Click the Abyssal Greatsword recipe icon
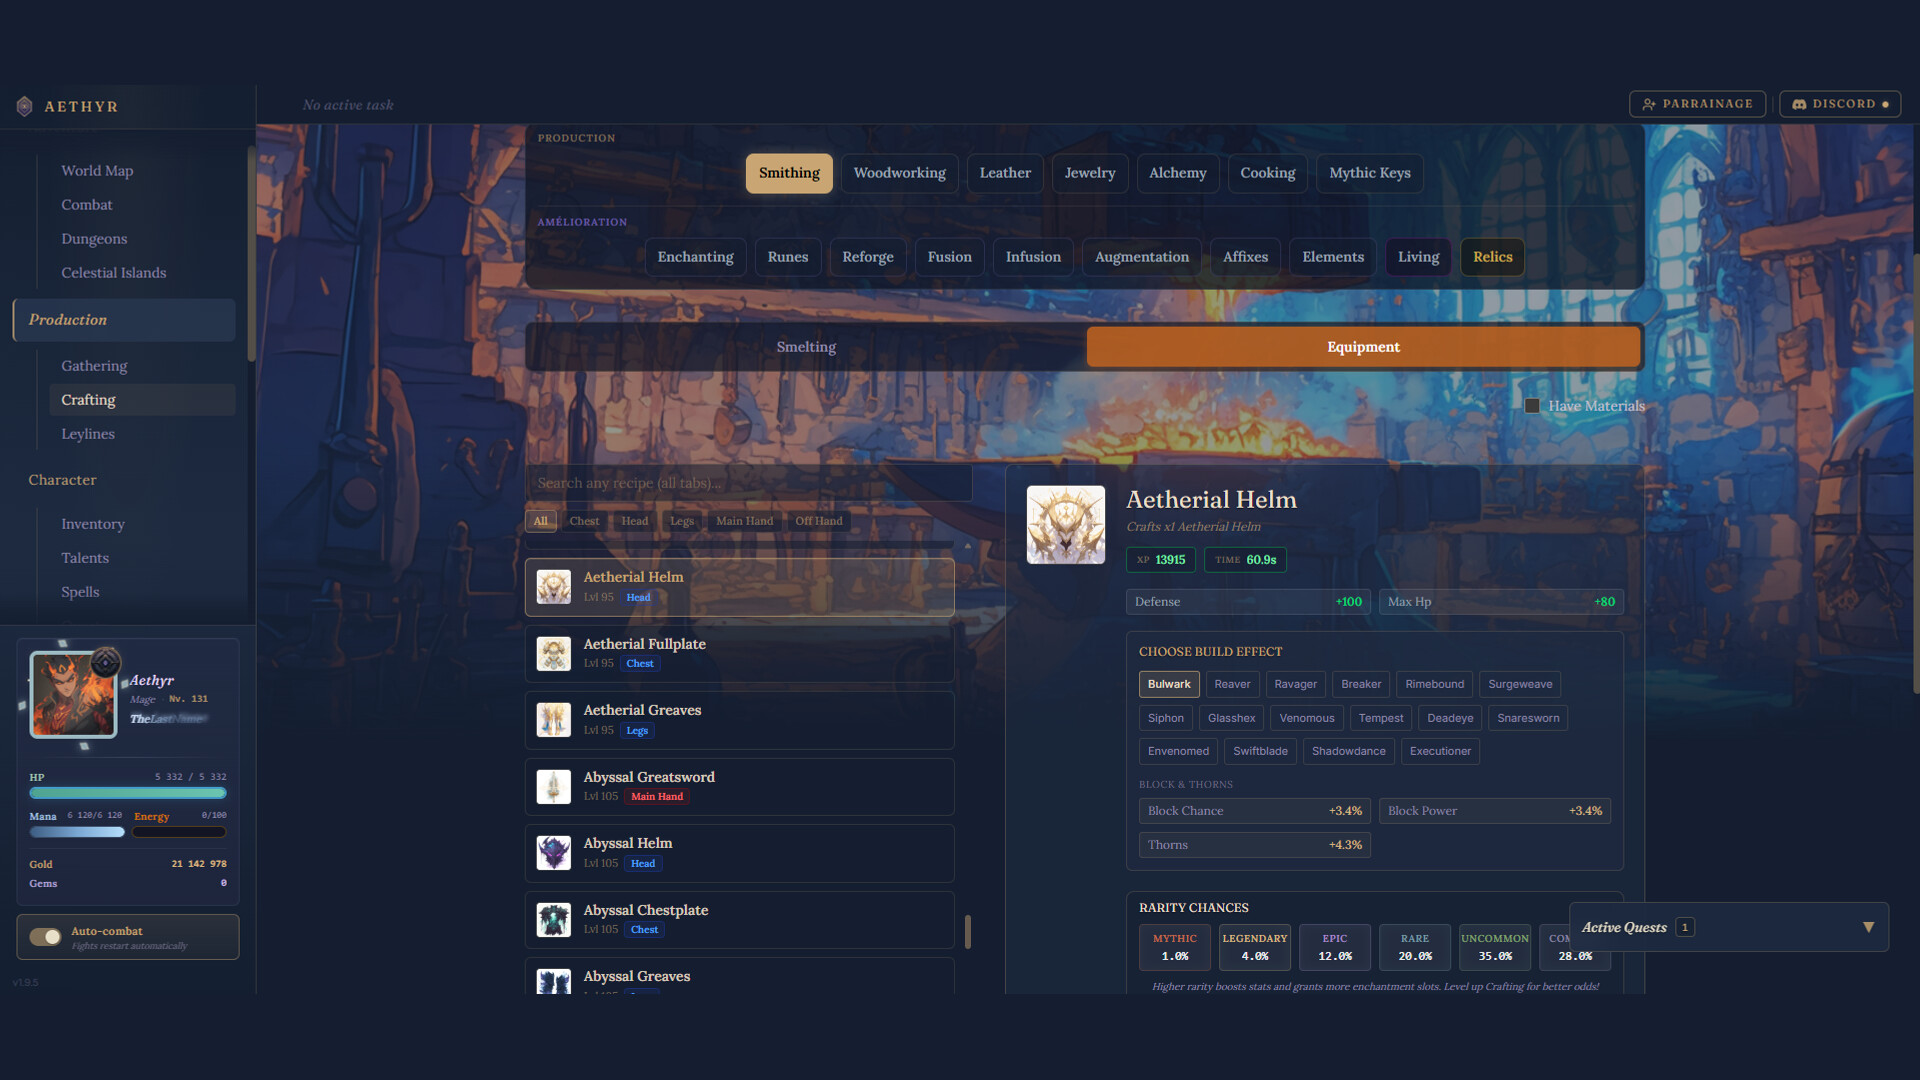Viewport: 1920px width, 1080px height. point(553,787)
